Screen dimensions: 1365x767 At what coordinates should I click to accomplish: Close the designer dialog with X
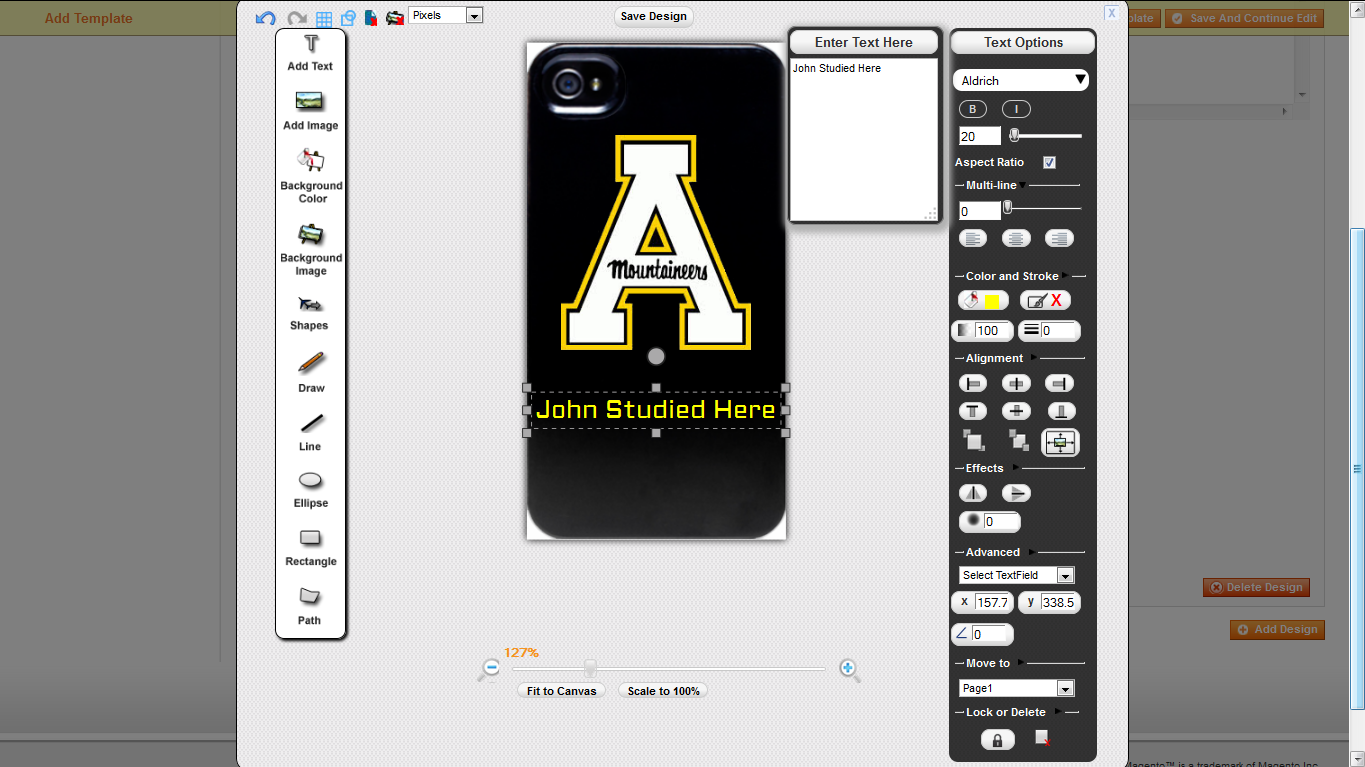(1111, 13)
